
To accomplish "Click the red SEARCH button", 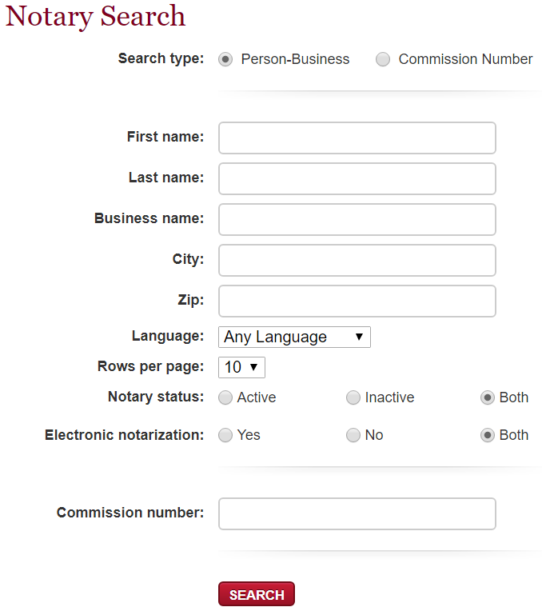I will (256, 594).
